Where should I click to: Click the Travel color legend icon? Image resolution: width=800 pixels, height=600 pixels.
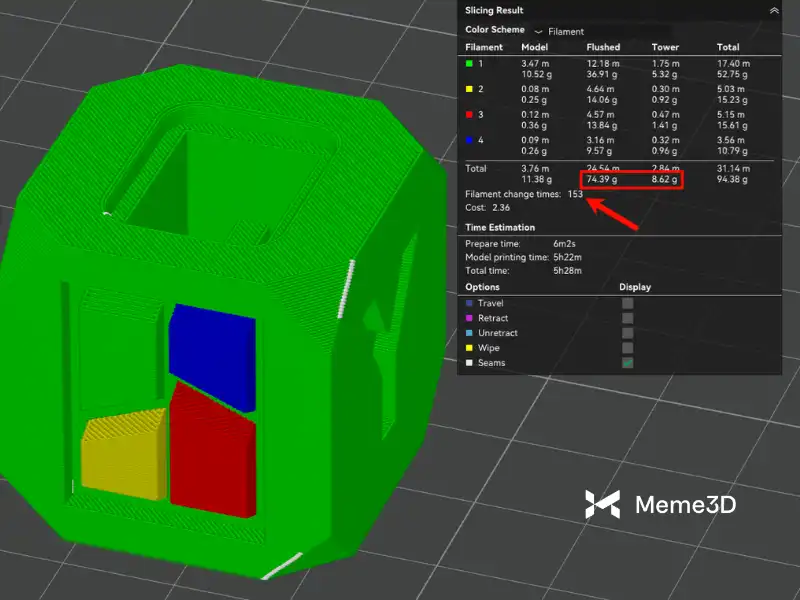470,303
